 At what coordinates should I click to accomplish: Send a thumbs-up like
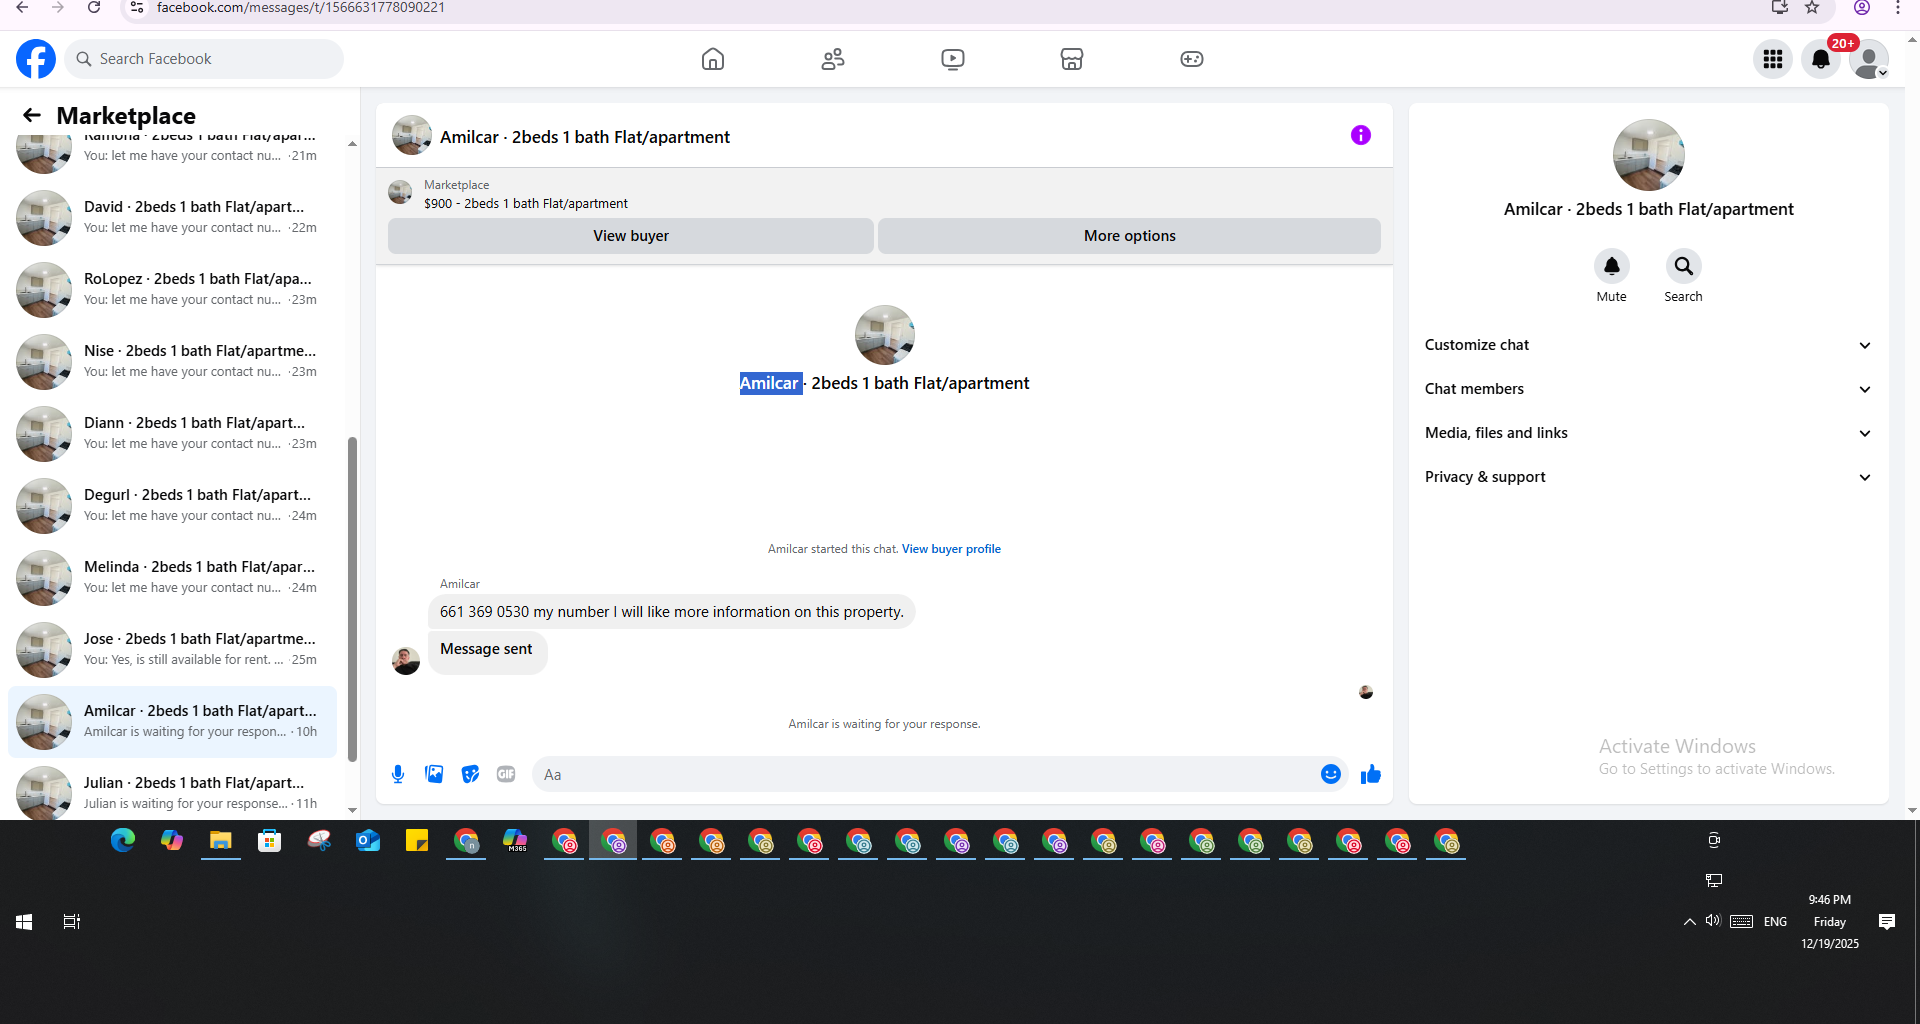pyautogui.click(x=1371, y=774)
